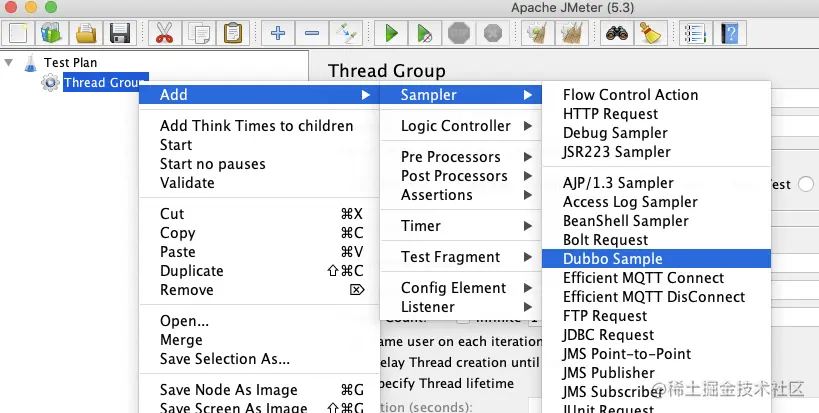819x413 pixels.
Task: Open the Pre Processors submenu arrow
Action: [x=528, y=157]
